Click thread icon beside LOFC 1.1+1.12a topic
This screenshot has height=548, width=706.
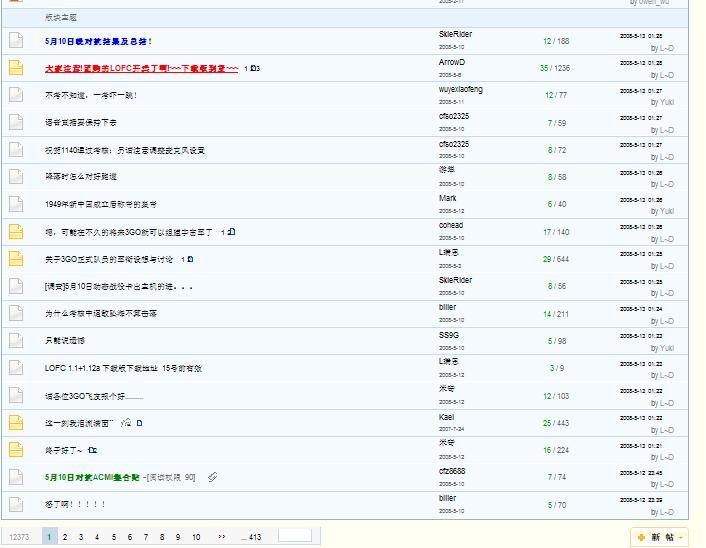[x=15, y=368]
